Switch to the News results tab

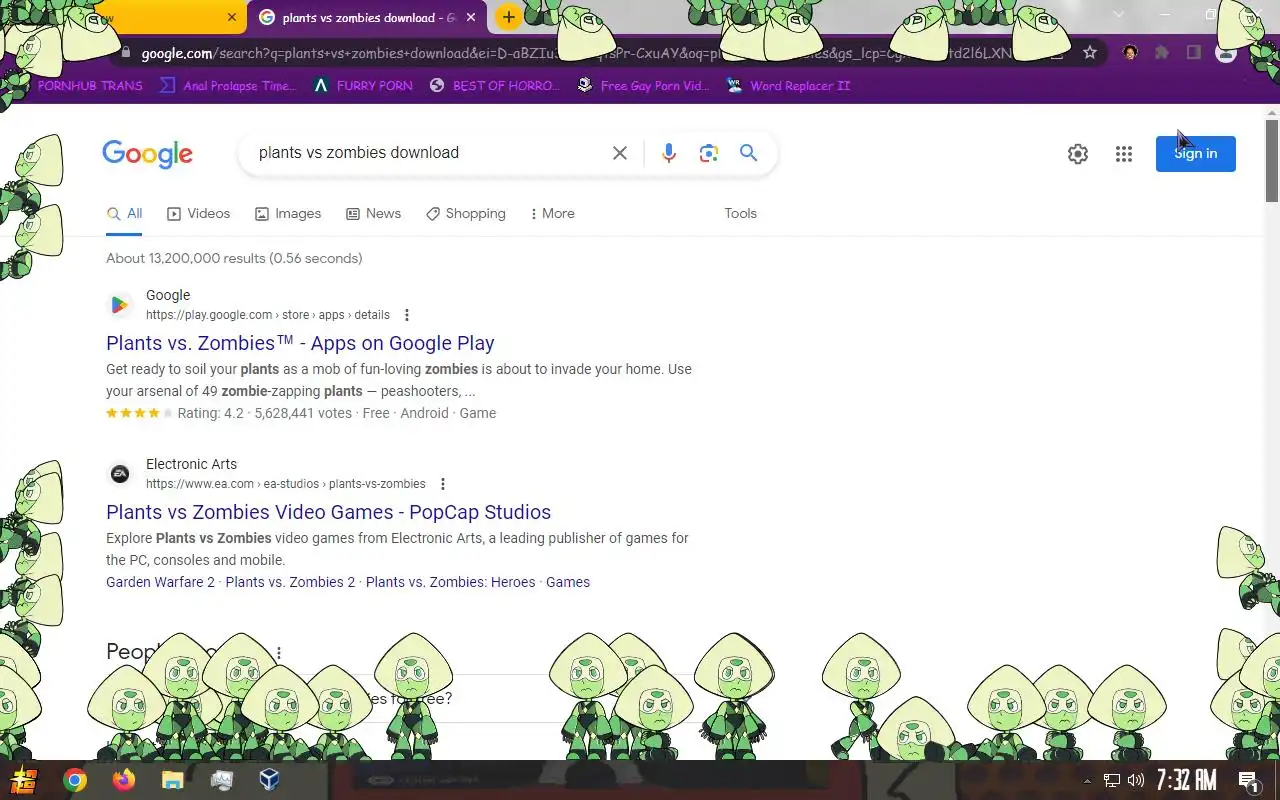point(373,214)
